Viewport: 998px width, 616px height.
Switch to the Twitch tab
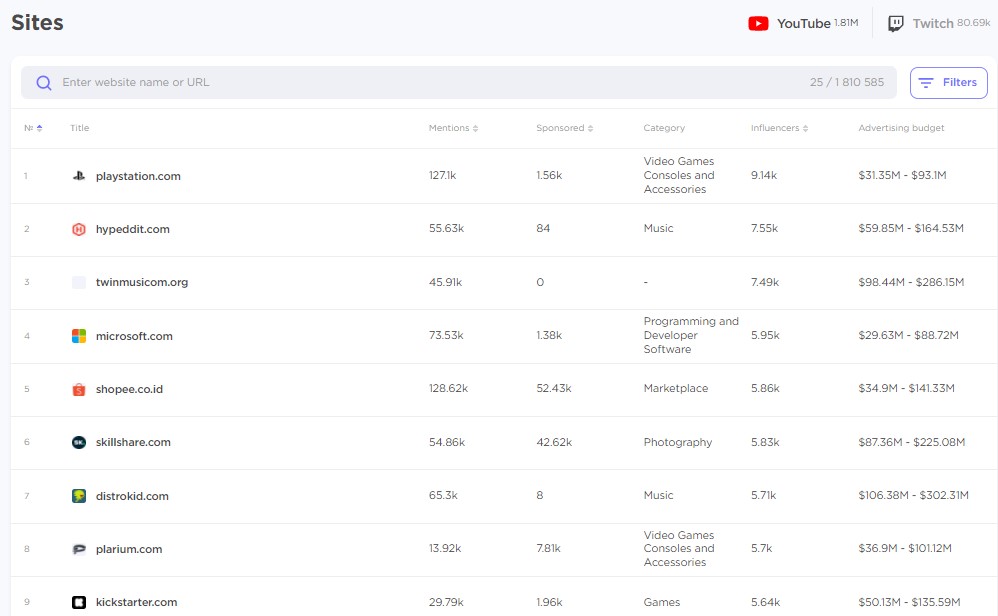(939, 24)
